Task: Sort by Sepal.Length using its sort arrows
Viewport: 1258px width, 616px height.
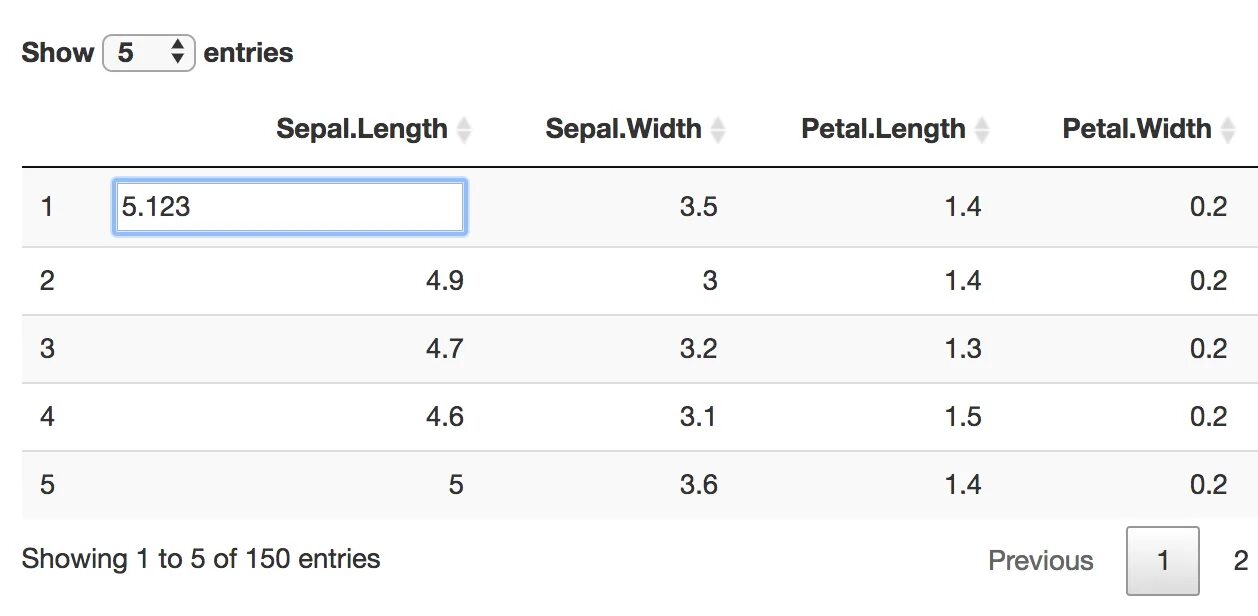Action: [463, 130]
